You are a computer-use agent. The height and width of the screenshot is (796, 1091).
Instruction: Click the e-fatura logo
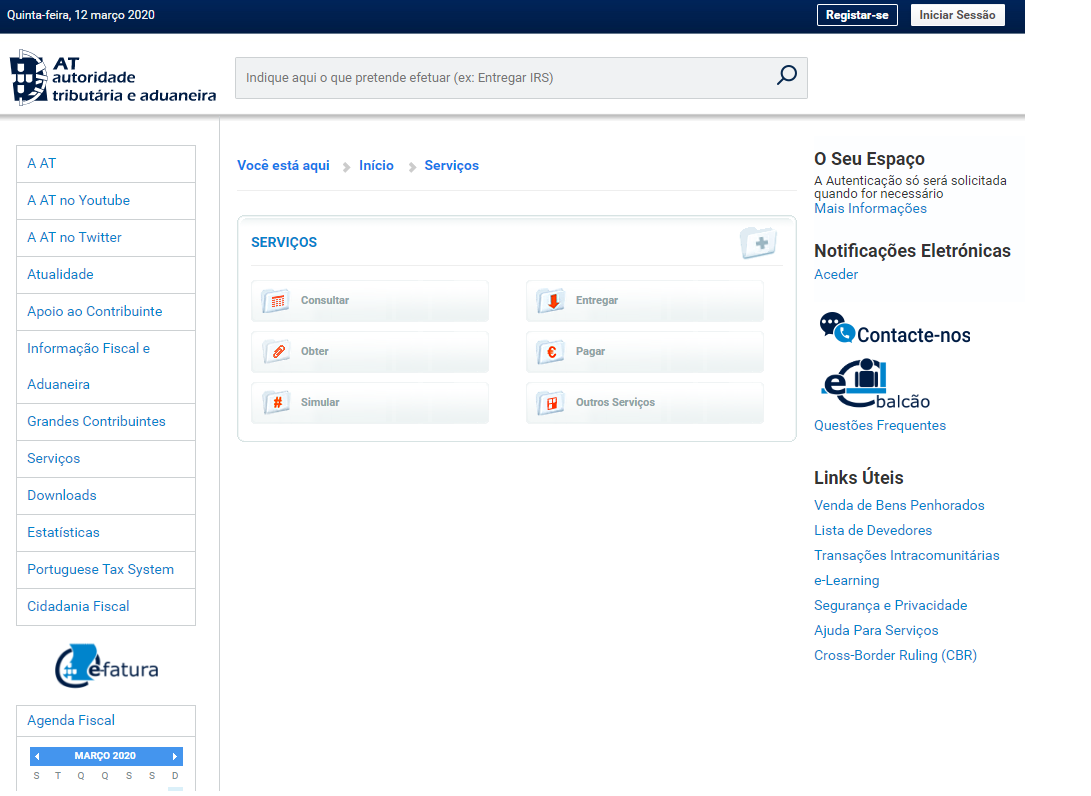pyautogui.click(x=106, y=667)
